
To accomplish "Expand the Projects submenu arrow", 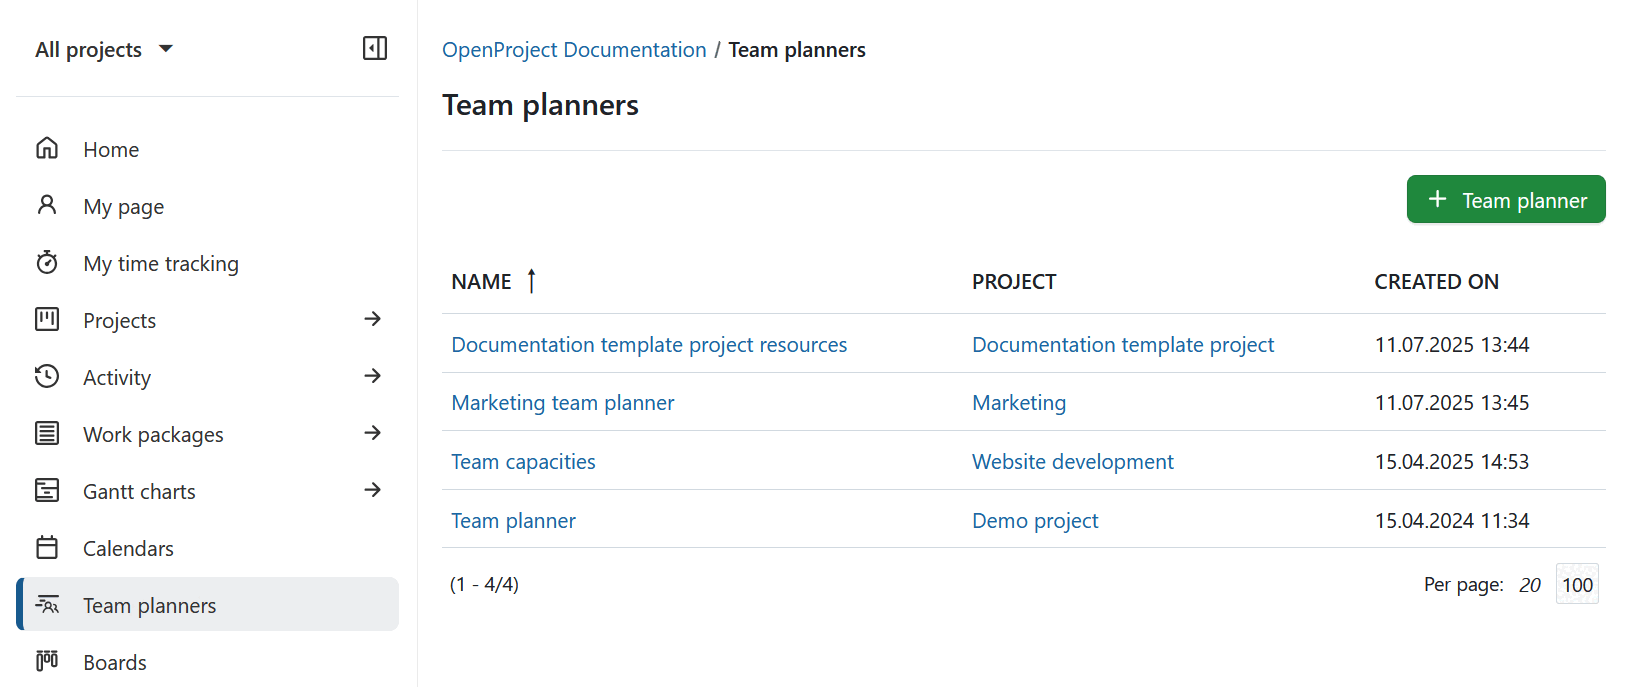I will [x=373, y=319].
